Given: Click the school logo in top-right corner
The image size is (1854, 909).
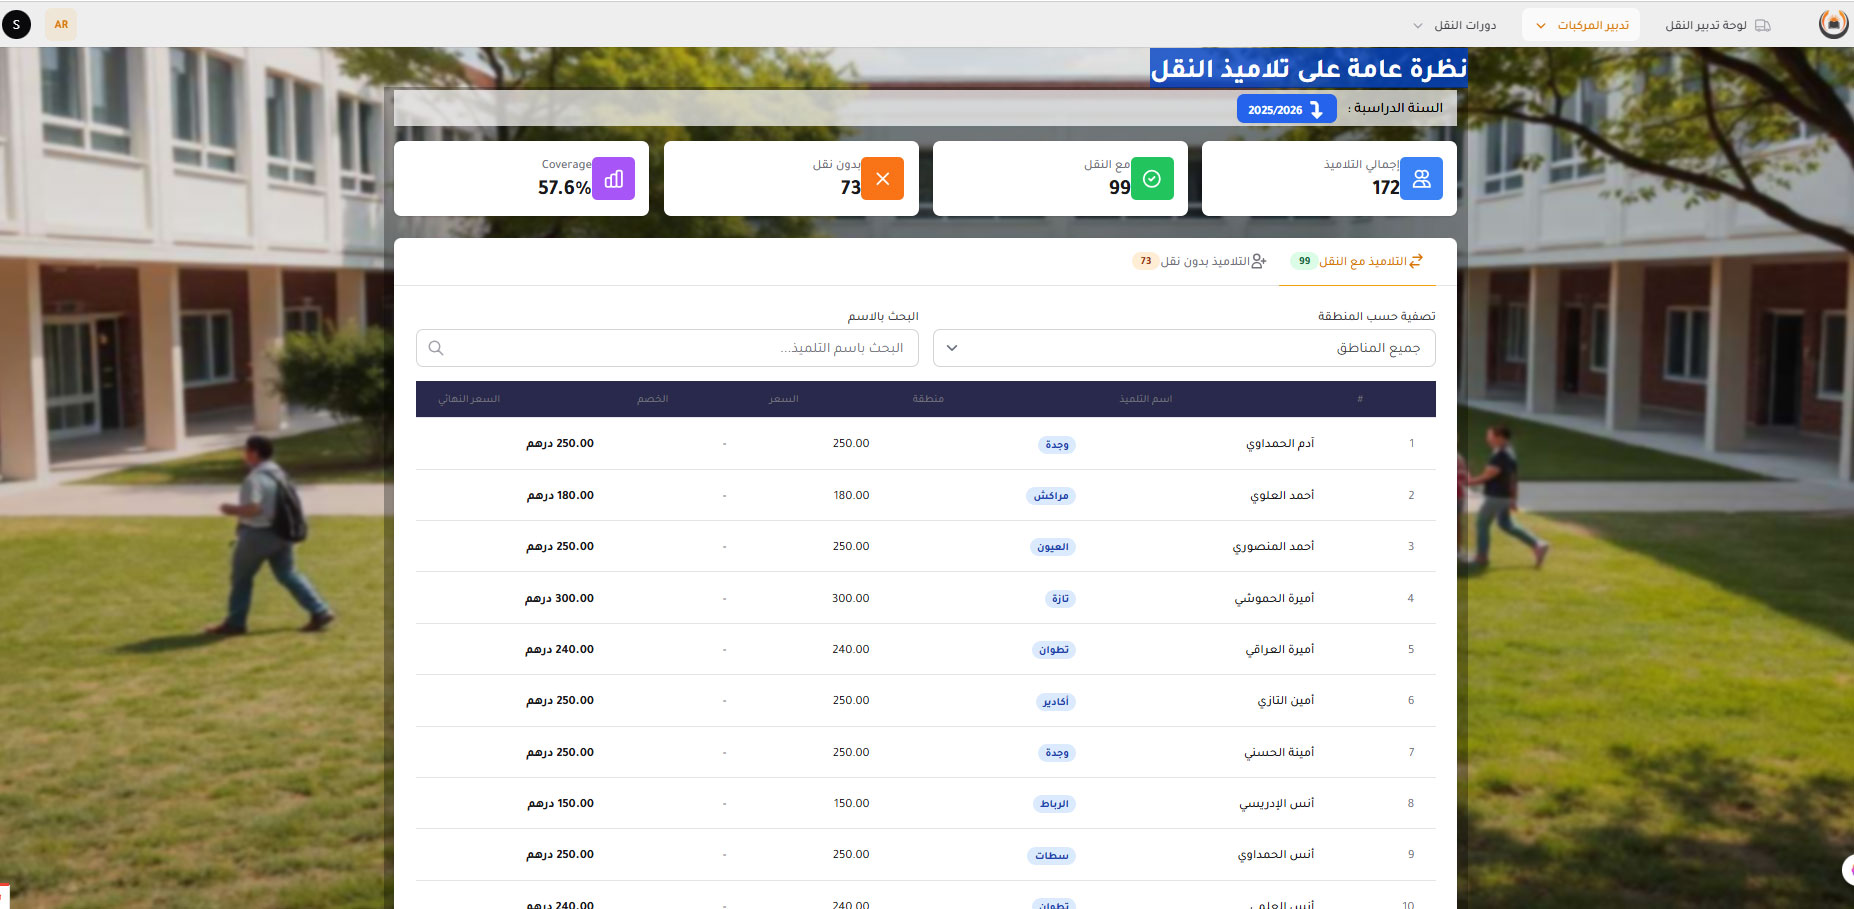Looking at the screenshot, I should (x=1832, y=24).
